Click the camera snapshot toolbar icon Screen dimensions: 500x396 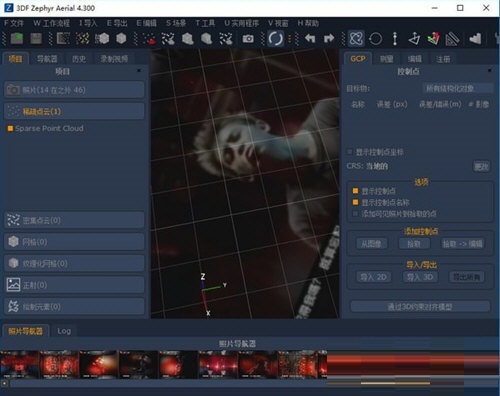pos(248,39)
